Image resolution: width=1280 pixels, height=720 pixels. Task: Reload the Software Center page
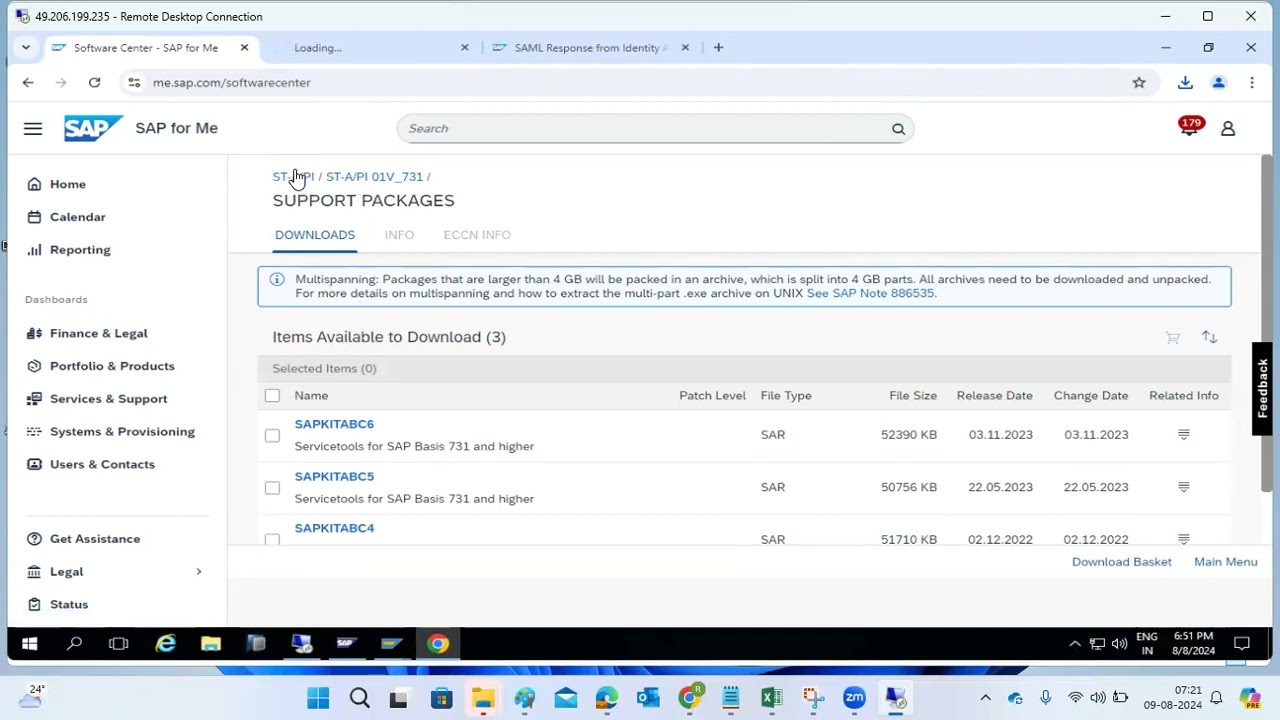click(94, 83)
